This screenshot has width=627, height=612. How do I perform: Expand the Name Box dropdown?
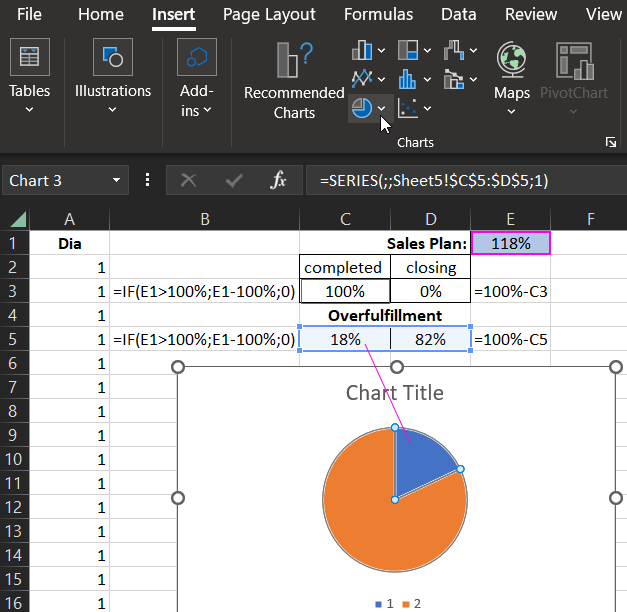117,181
